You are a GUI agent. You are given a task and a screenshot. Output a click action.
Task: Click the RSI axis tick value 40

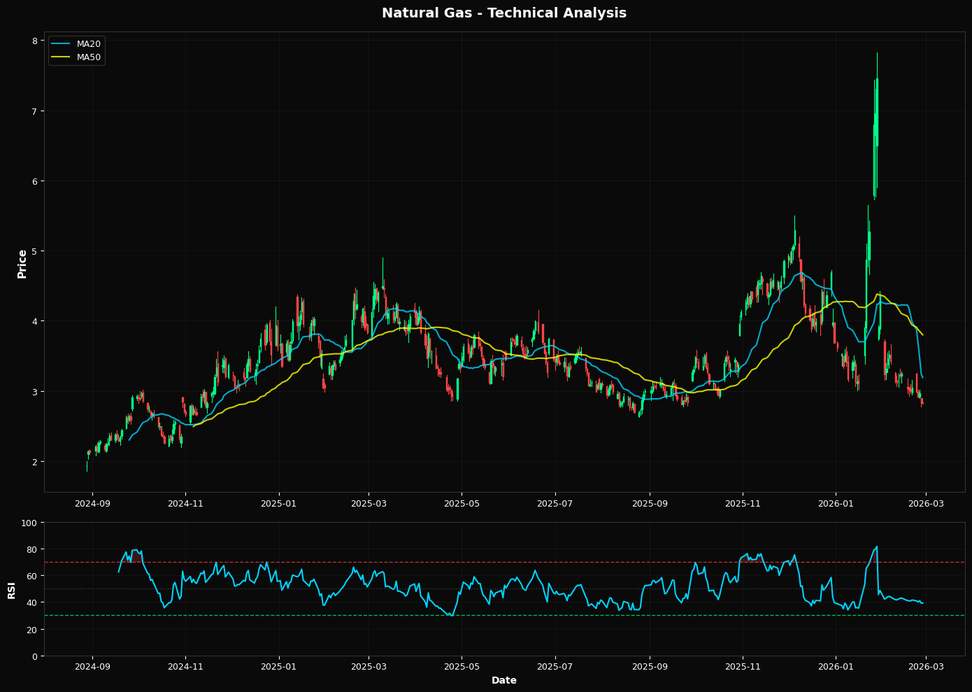coord(33,603)
